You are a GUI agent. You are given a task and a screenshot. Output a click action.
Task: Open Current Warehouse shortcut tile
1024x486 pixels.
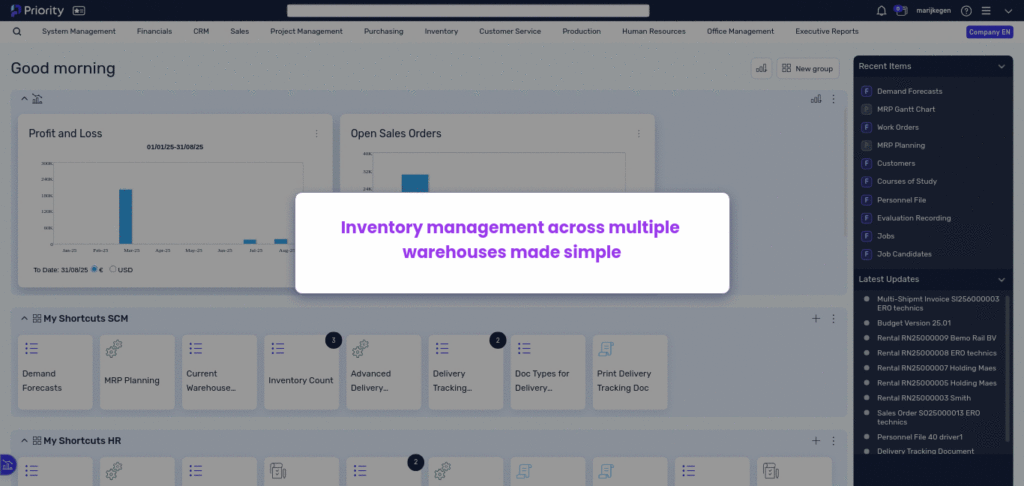219,372
